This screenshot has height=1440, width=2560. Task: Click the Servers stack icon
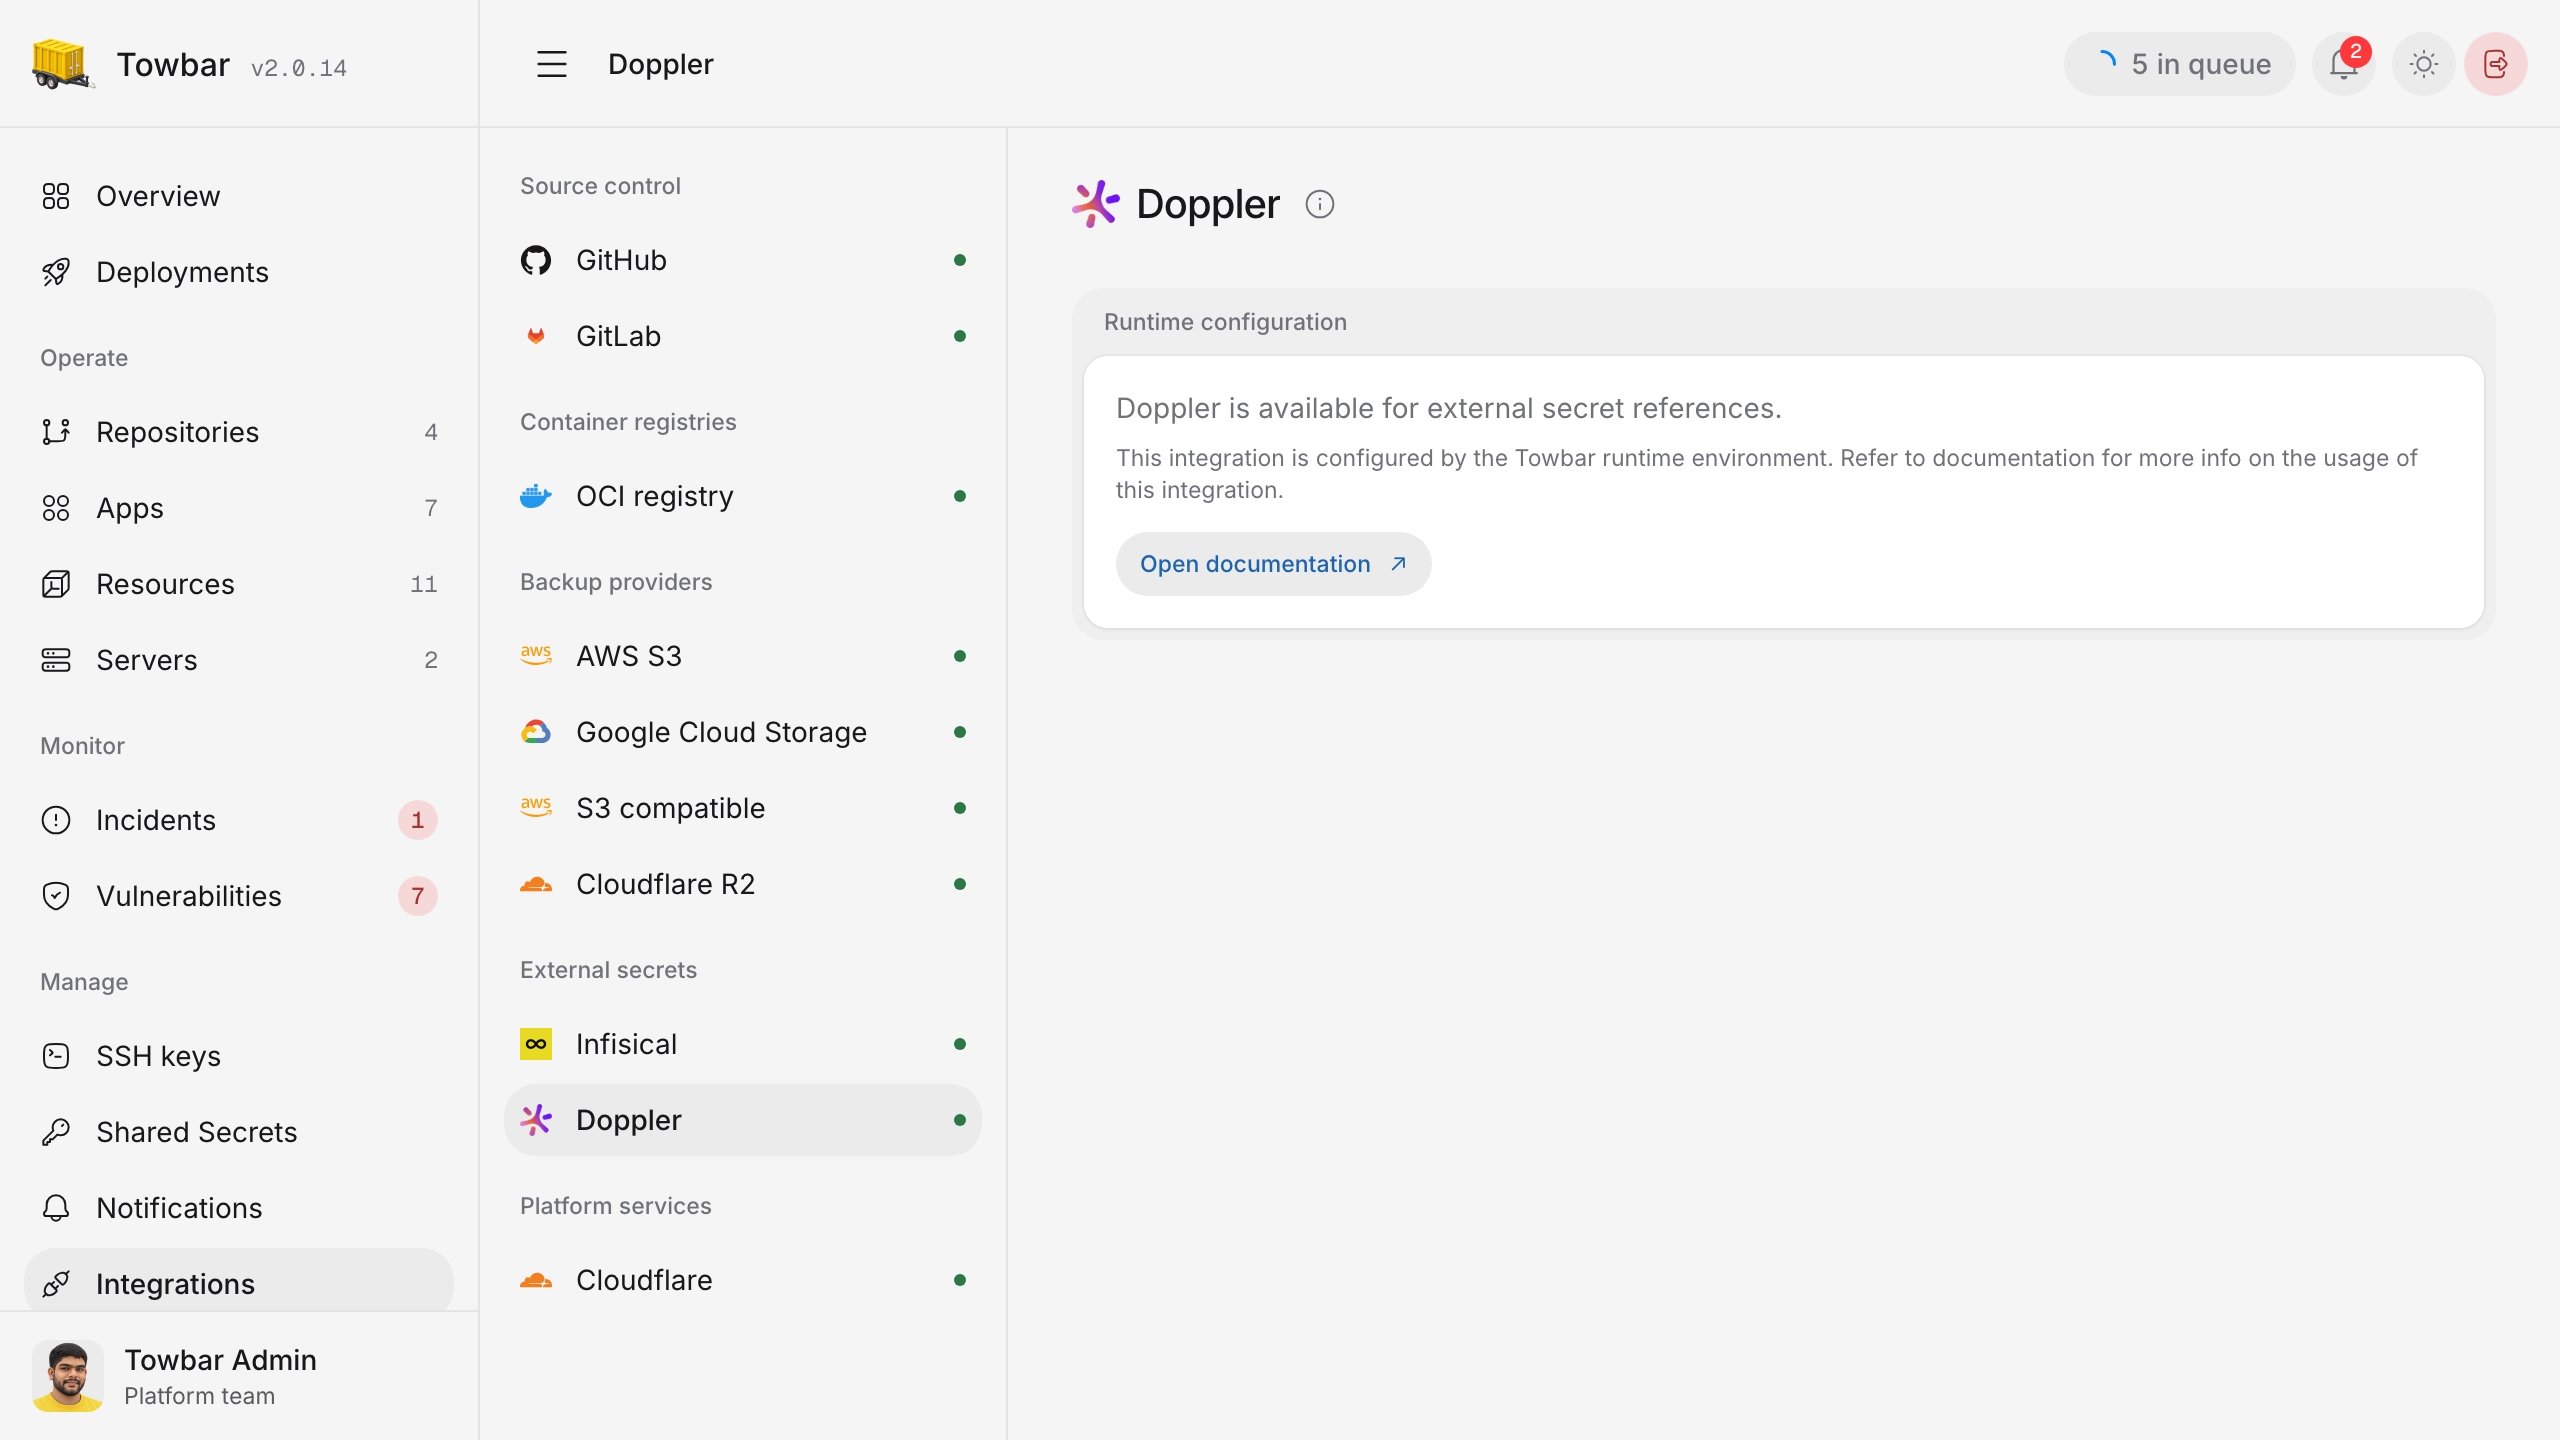pos(56,660)
